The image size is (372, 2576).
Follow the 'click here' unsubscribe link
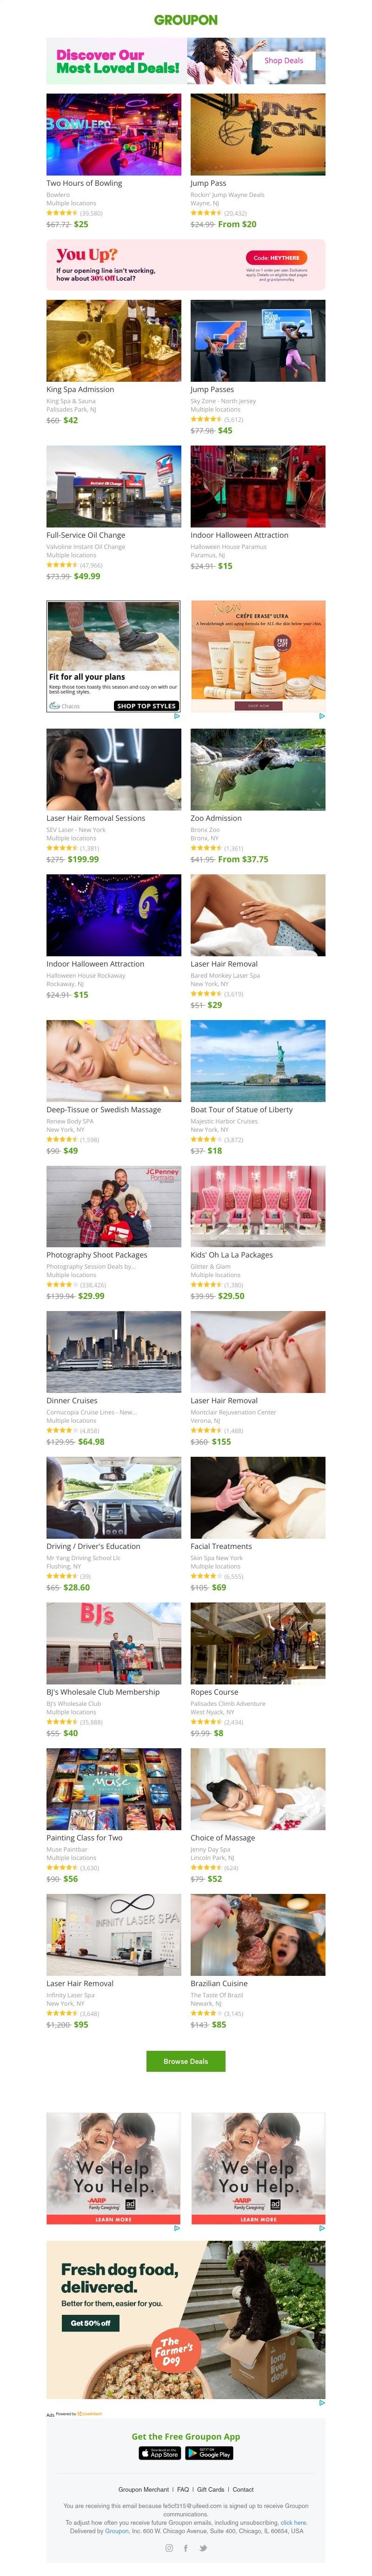click(x=293, y=2522)
